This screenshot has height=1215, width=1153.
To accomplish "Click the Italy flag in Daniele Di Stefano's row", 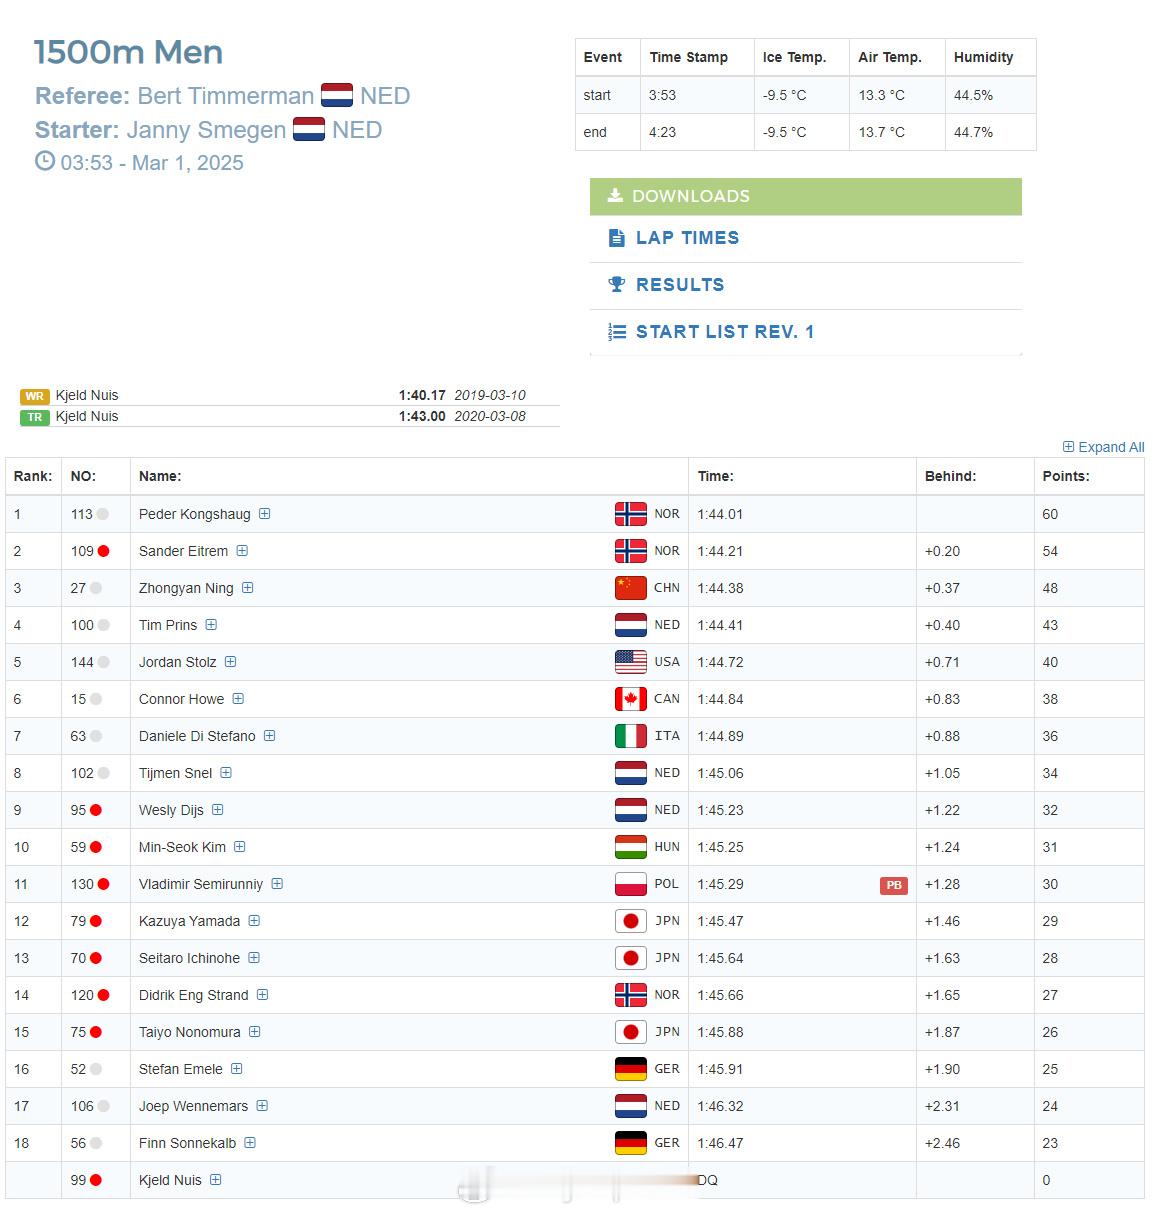I will click(631, 736).
